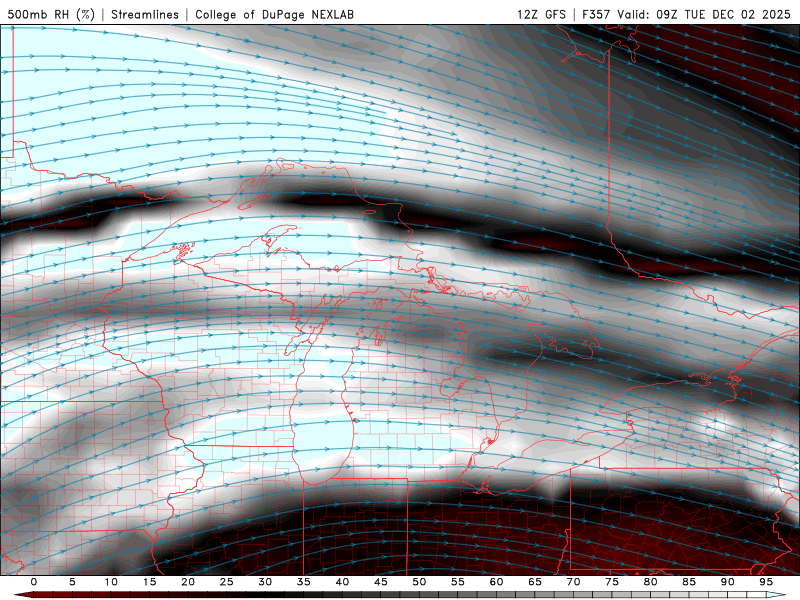Click the '25' value on the color scale

[x=227, y=582]
